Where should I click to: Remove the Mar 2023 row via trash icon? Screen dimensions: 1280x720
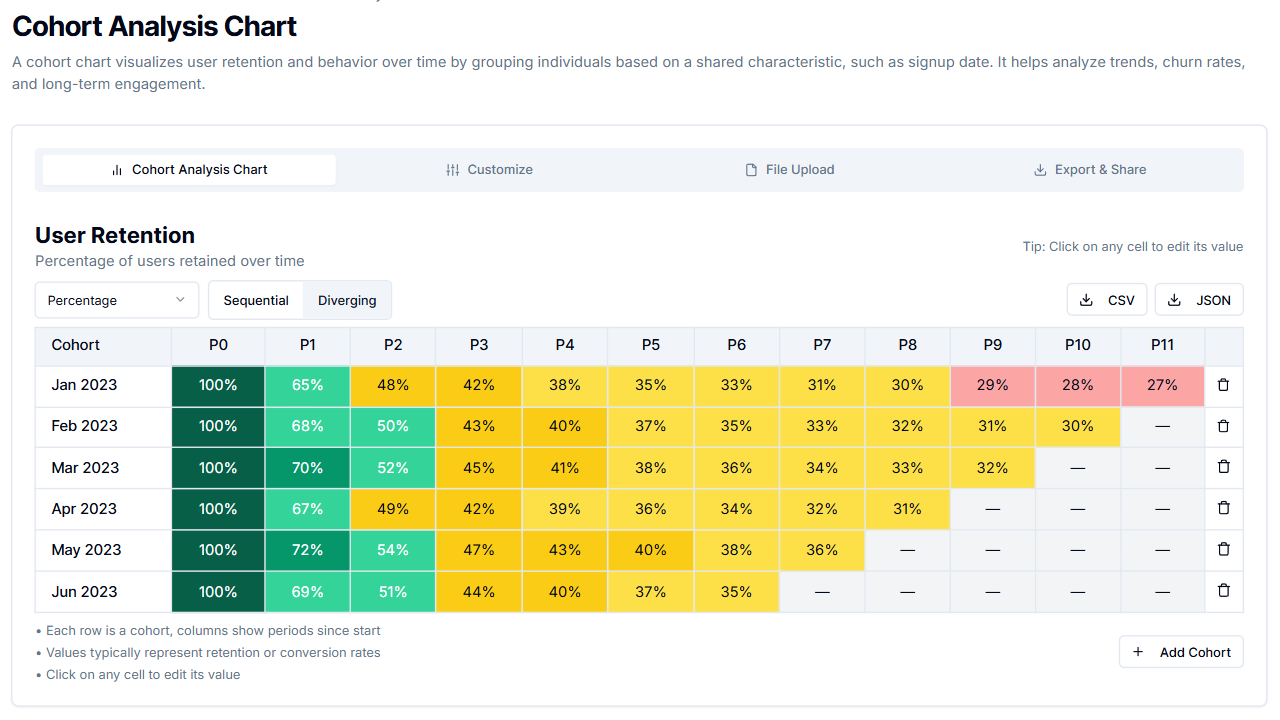point(1223,467)
